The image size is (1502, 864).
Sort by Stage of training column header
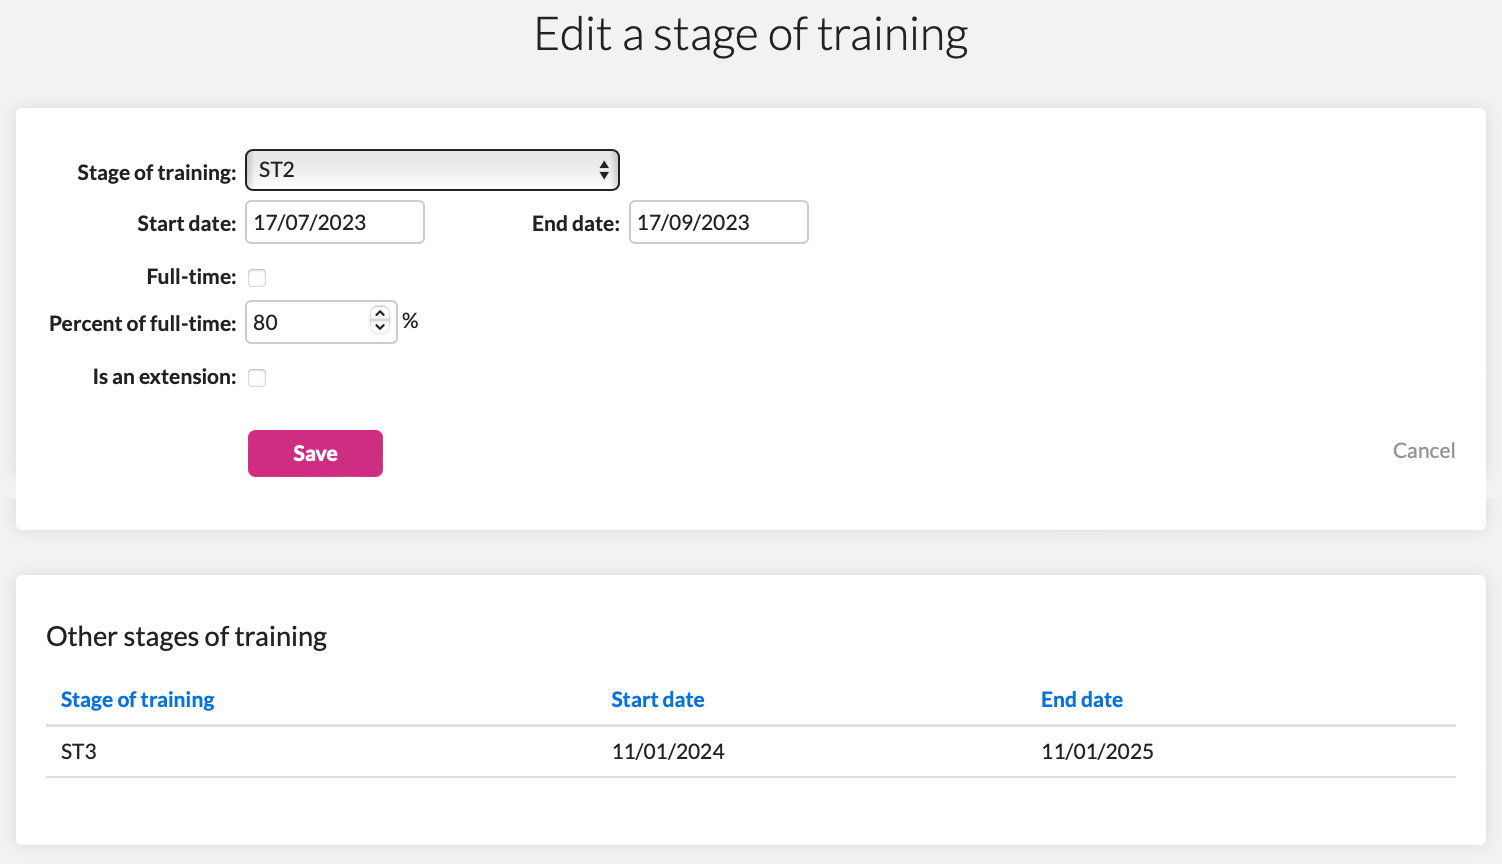point(138,699)
